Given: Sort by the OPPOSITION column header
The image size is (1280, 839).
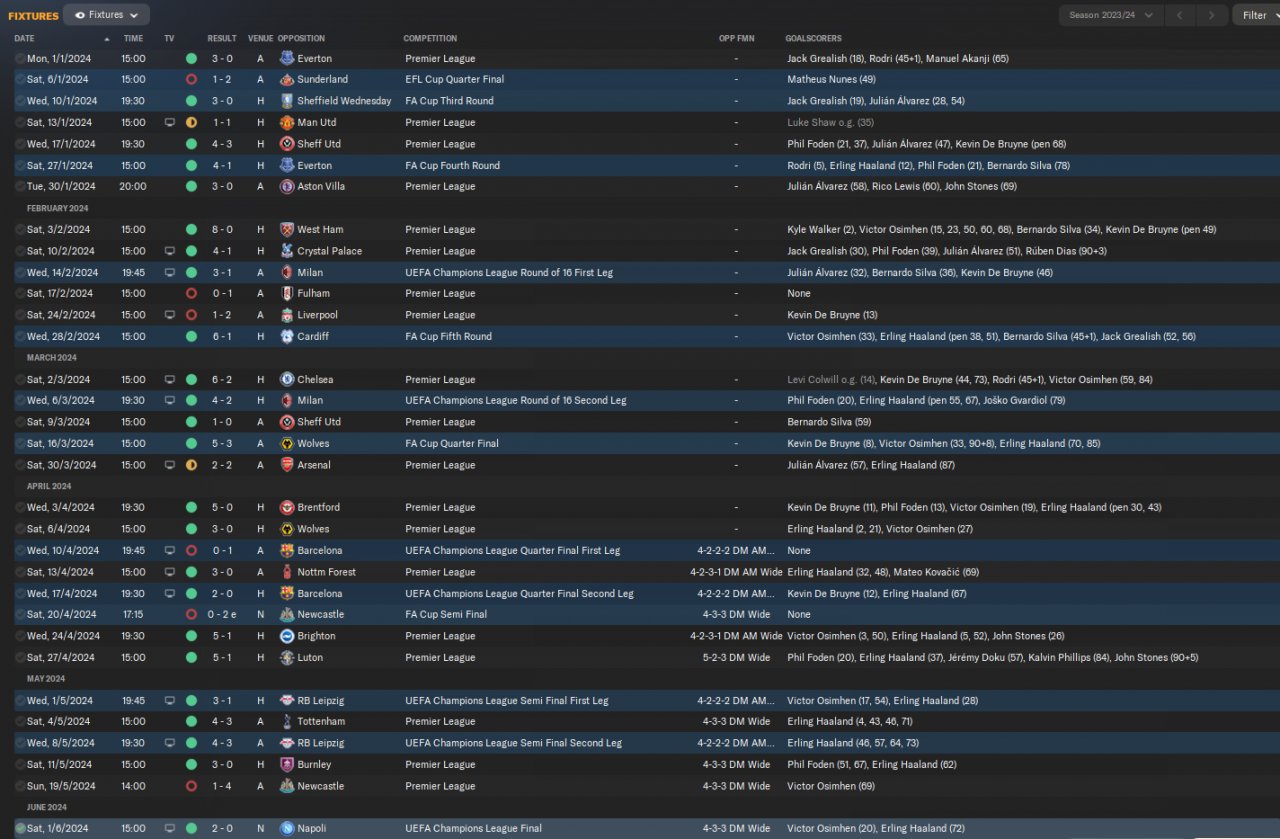Looking at the screenshot, I should 301,39.
